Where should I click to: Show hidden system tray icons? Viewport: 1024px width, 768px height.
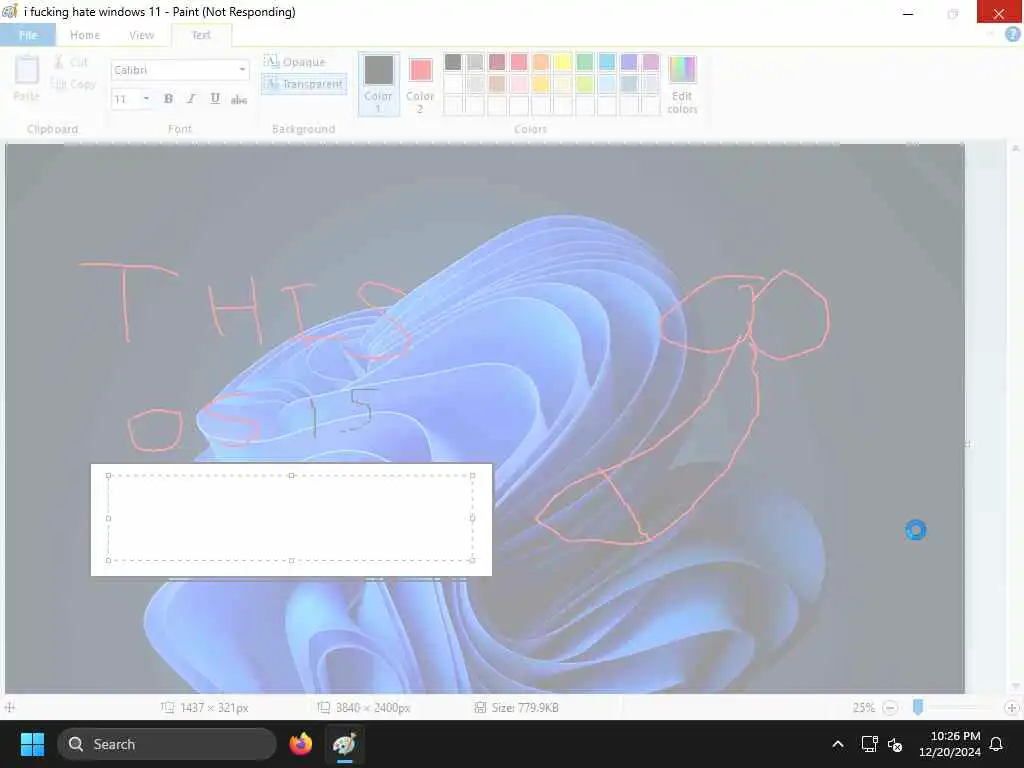coord(838,744)
